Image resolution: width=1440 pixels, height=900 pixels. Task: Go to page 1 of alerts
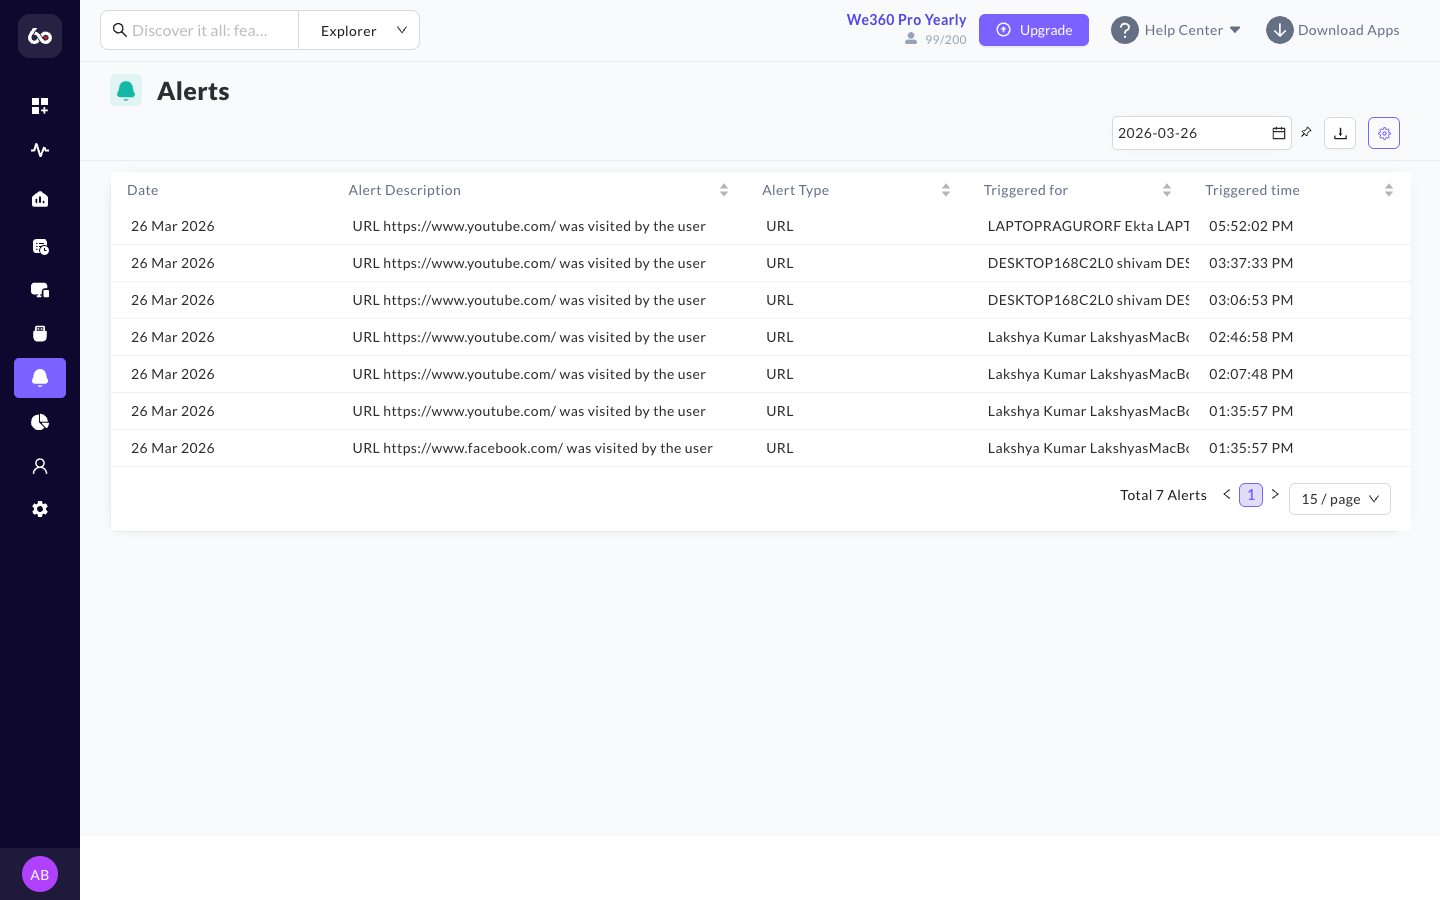point(1251,495)
